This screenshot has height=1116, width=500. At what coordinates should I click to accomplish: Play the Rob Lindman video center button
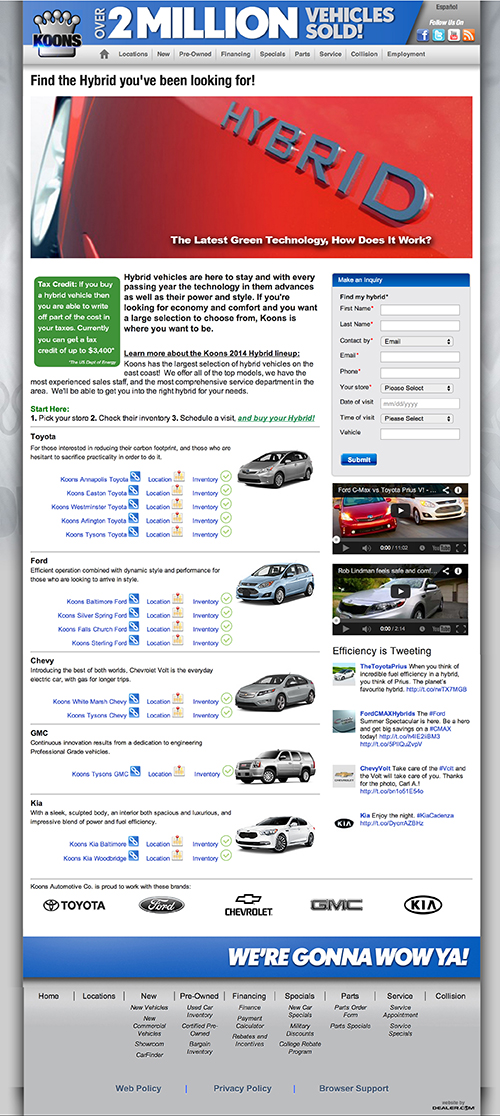(x=400, y=591)
